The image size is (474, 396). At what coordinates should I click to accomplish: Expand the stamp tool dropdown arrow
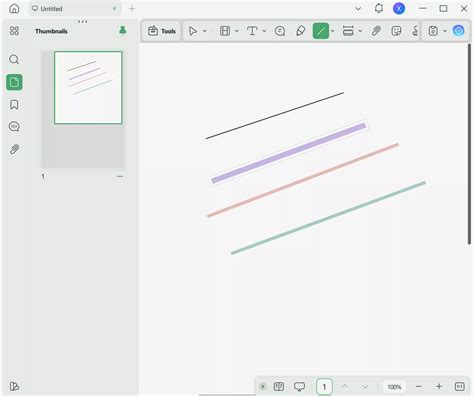pyautogui.click(x=360, y=31)
